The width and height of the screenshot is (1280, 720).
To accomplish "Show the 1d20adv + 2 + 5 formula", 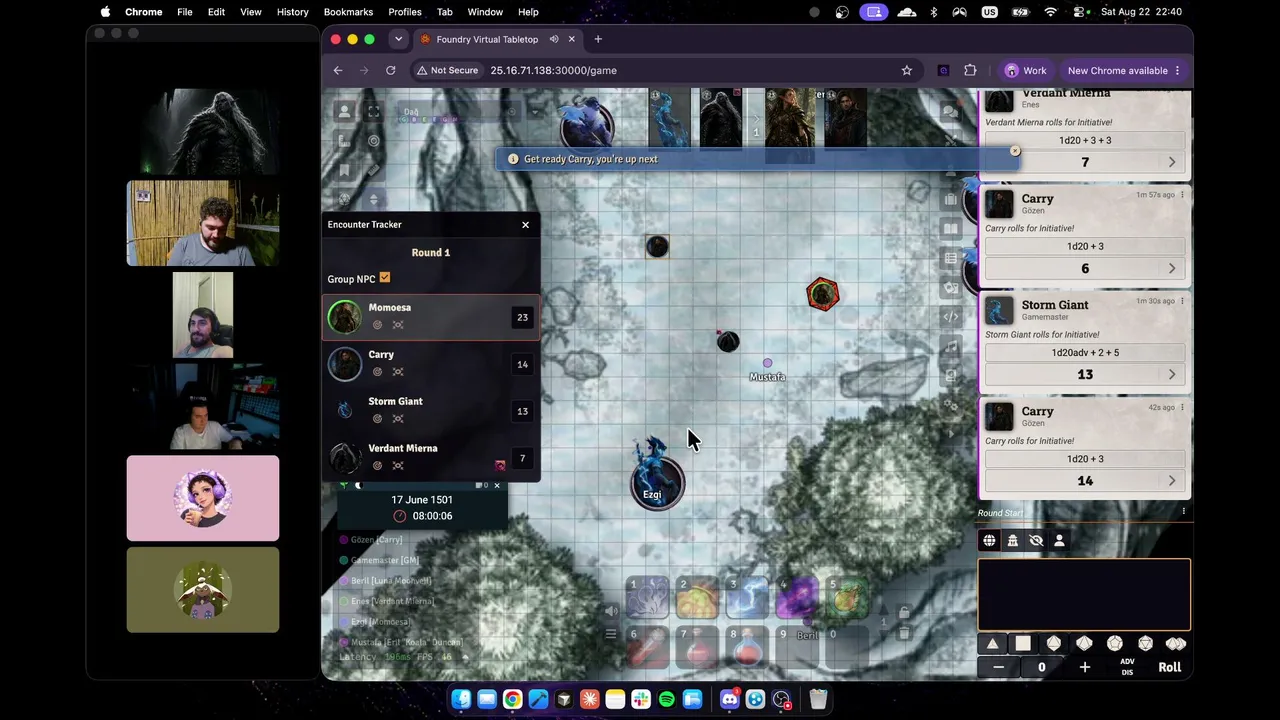I will (x=1085, y=352).
